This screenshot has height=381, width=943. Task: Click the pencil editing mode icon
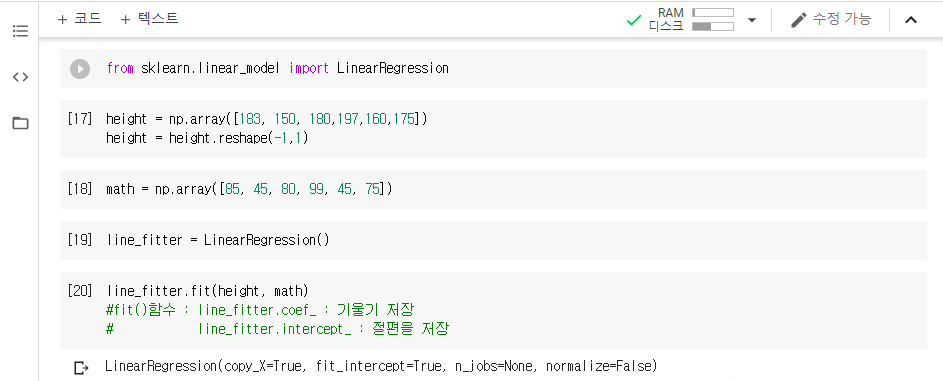tap(798, 20)
